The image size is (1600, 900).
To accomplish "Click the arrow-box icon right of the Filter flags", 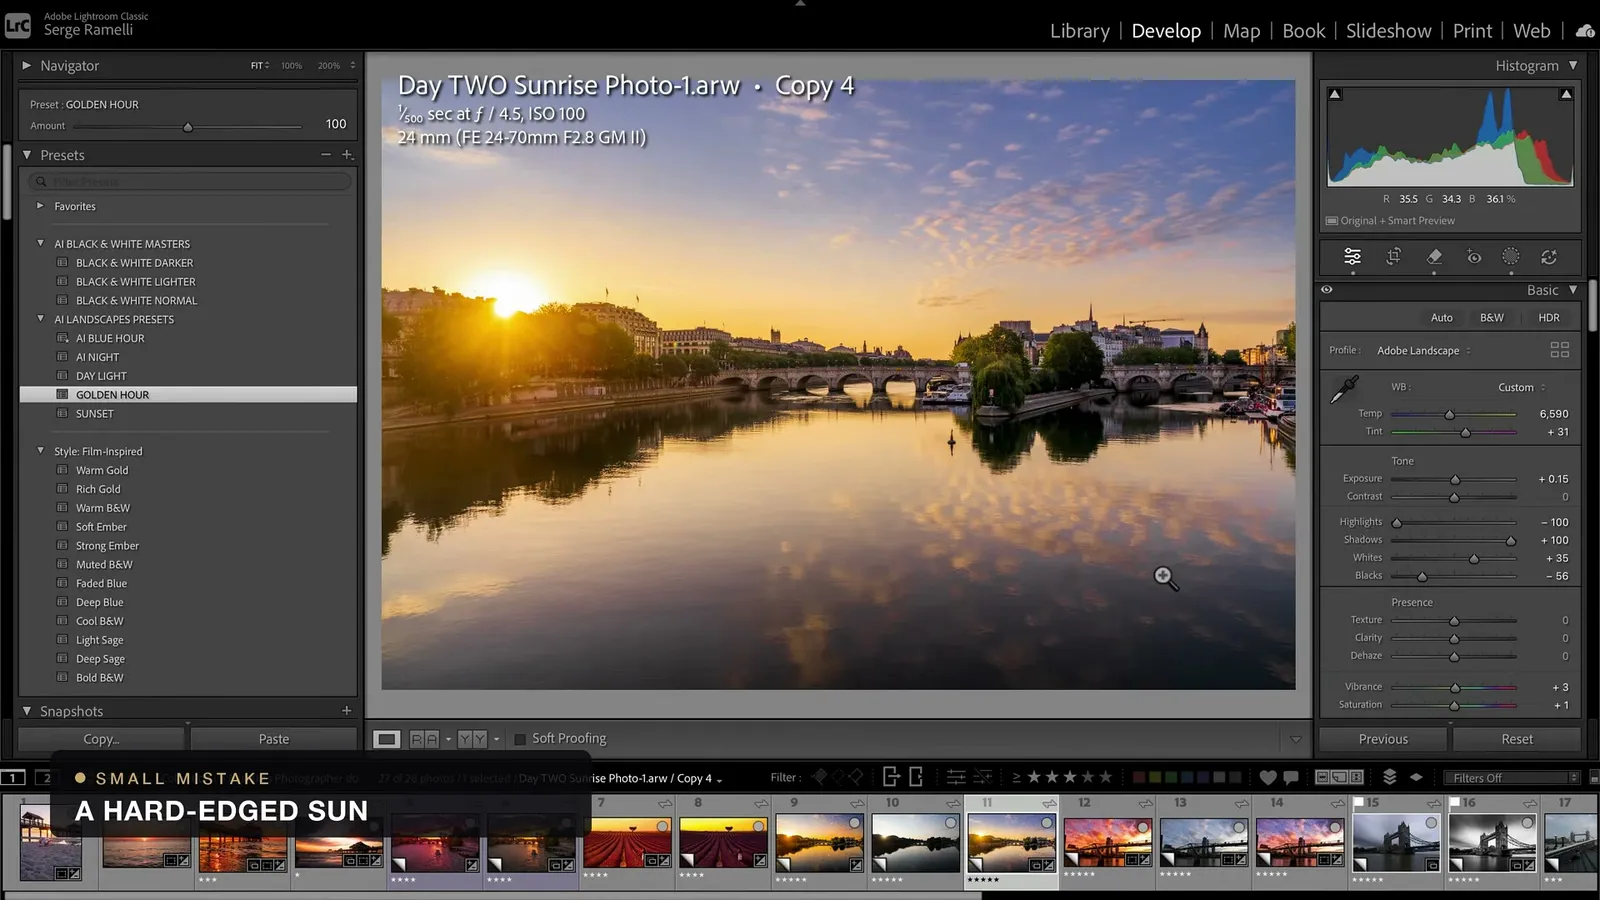I will pos(891,777).
